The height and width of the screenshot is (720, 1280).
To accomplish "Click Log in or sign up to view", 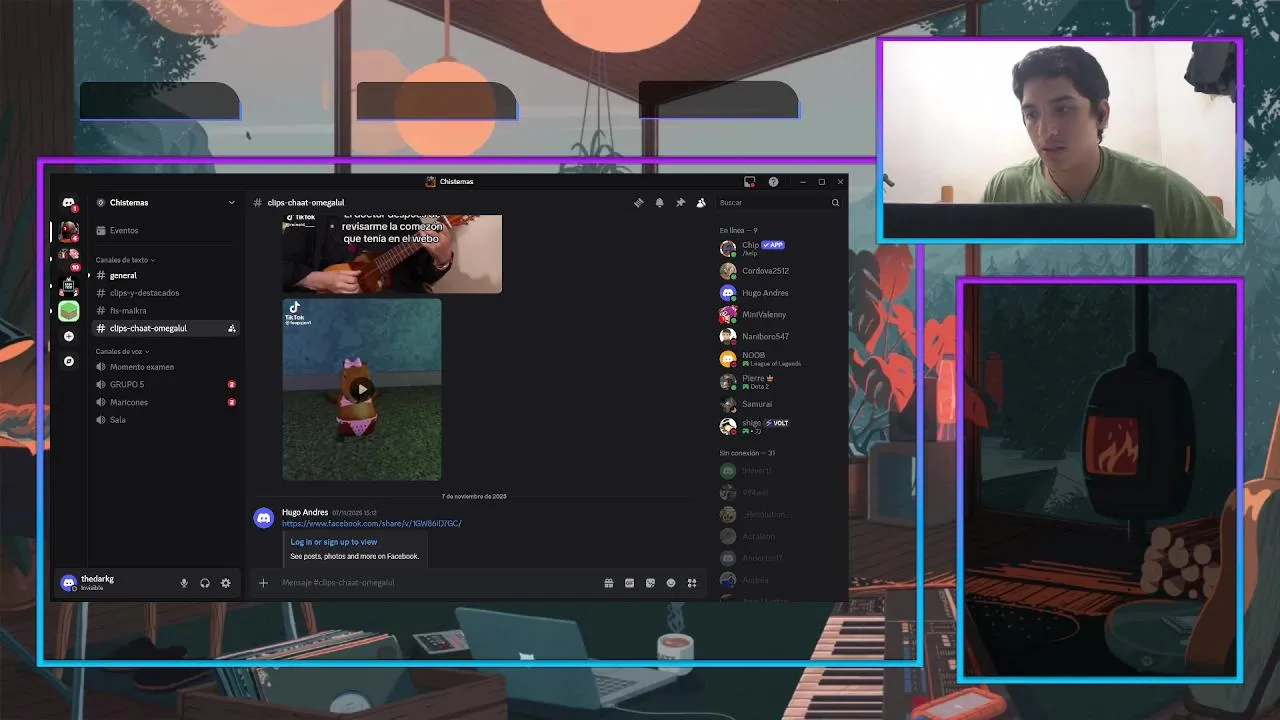I will [x=334, y=542].
